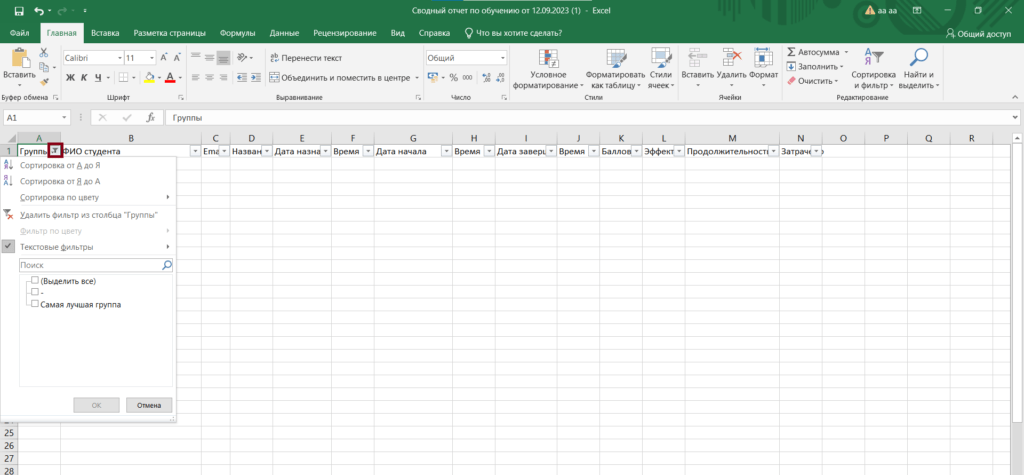
Task: Click the Вставить paste clipboard icon
Action: tap(19, 60)
